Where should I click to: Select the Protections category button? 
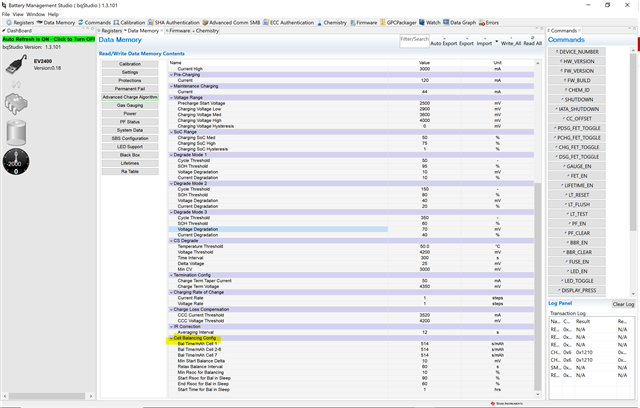coord(130,80)
